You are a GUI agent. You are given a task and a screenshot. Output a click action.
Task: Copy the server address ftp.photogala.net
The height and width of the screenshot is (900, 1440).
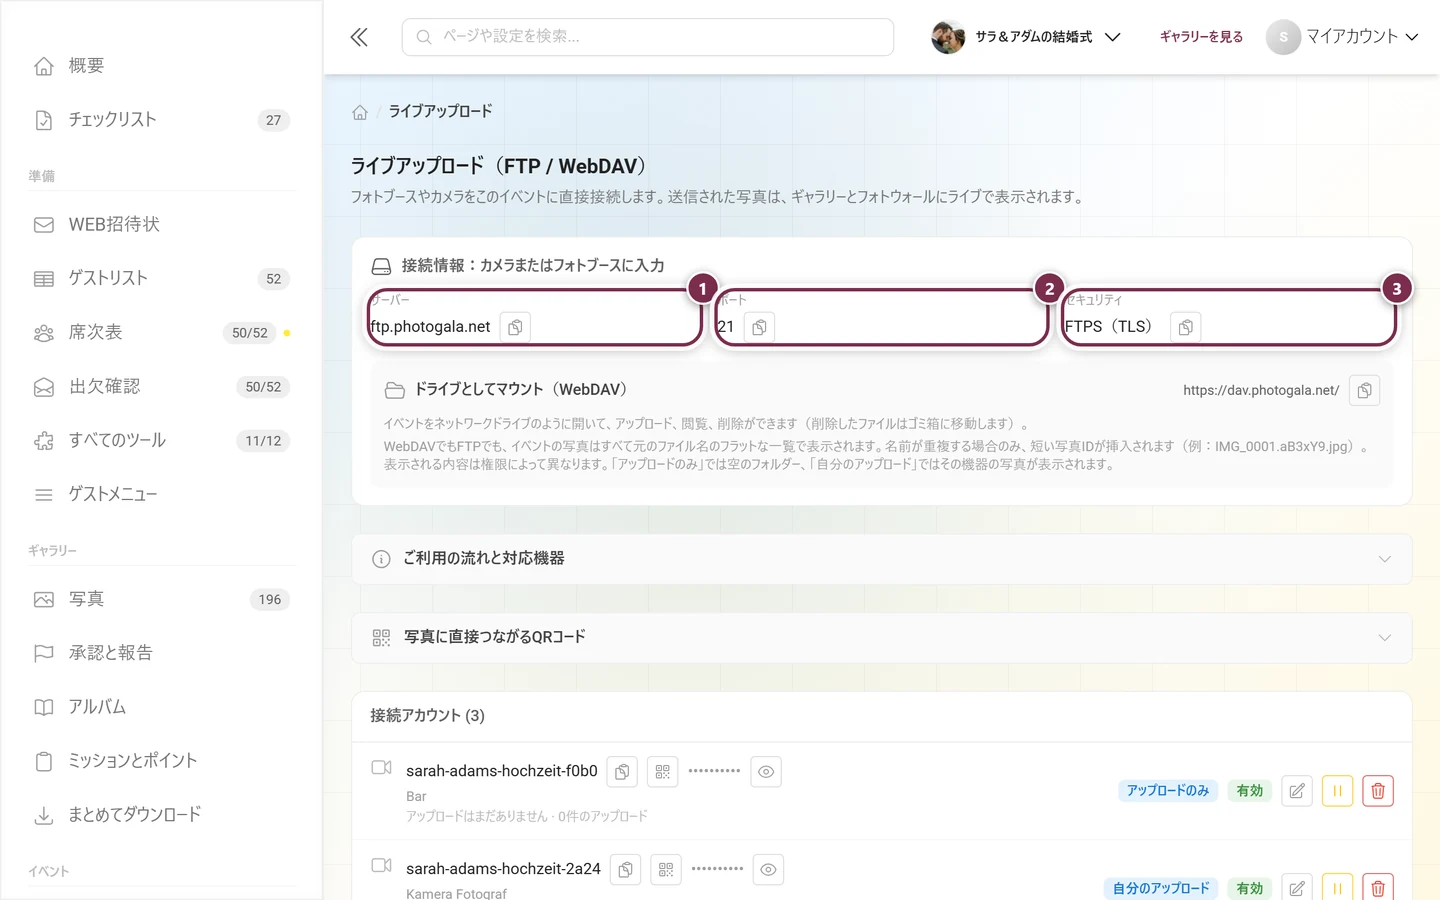click(x=515, y=327)
